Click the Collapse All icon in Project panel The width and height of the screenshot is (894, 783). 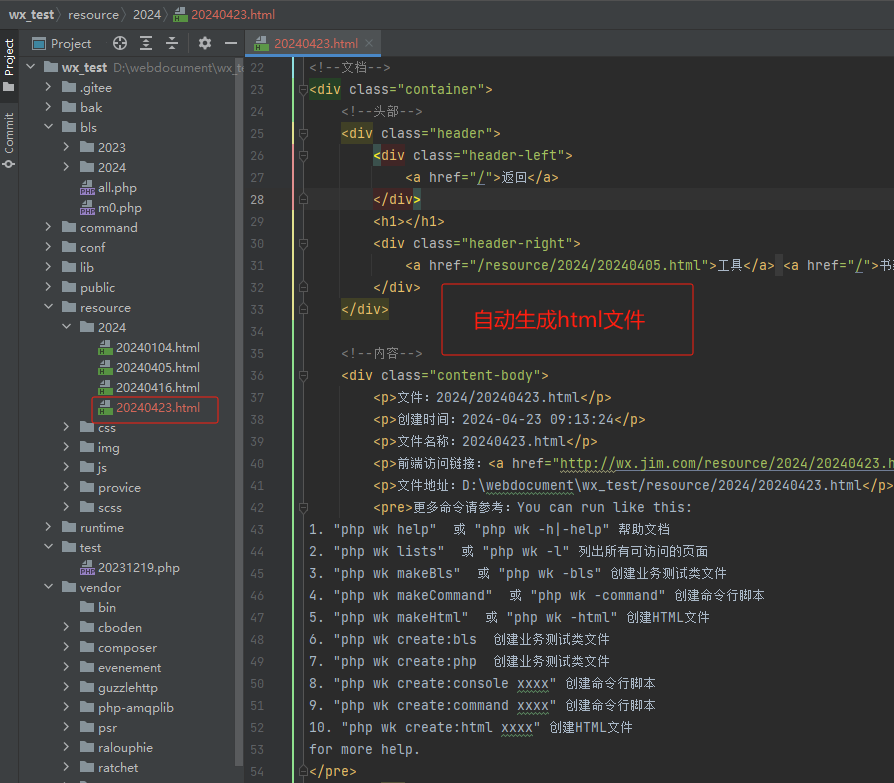coord(172,43)
